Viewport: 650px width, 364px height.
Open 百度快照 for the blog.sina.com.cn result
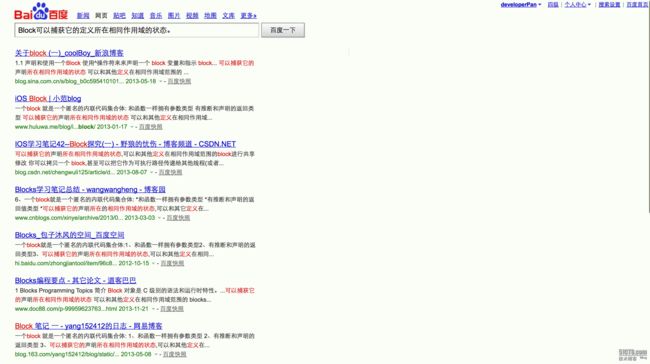pos(179,81)
